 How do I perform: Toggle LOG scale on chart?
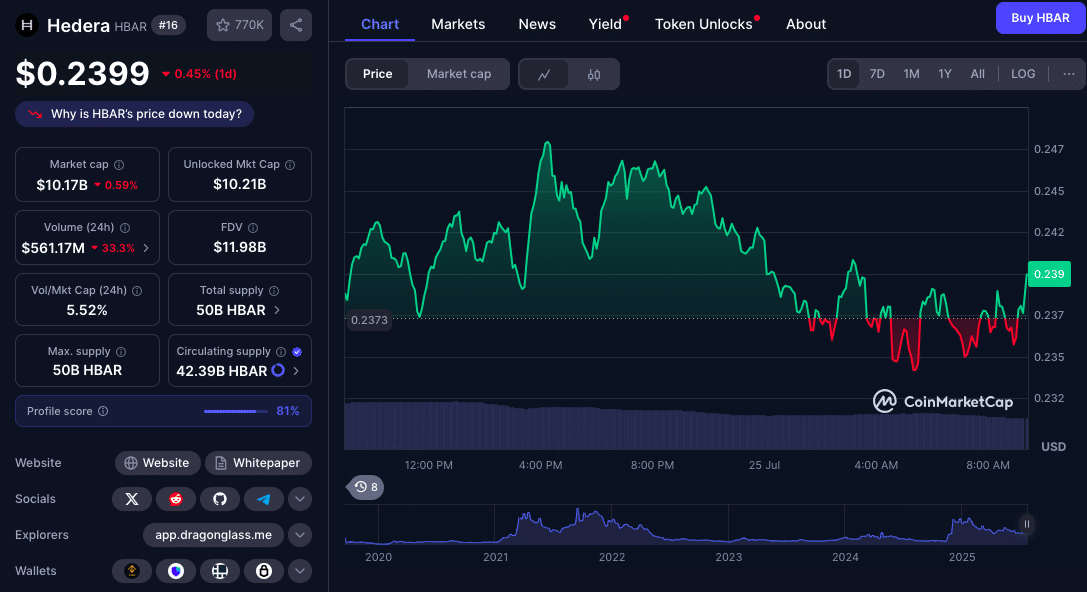tap(1023, 73)
